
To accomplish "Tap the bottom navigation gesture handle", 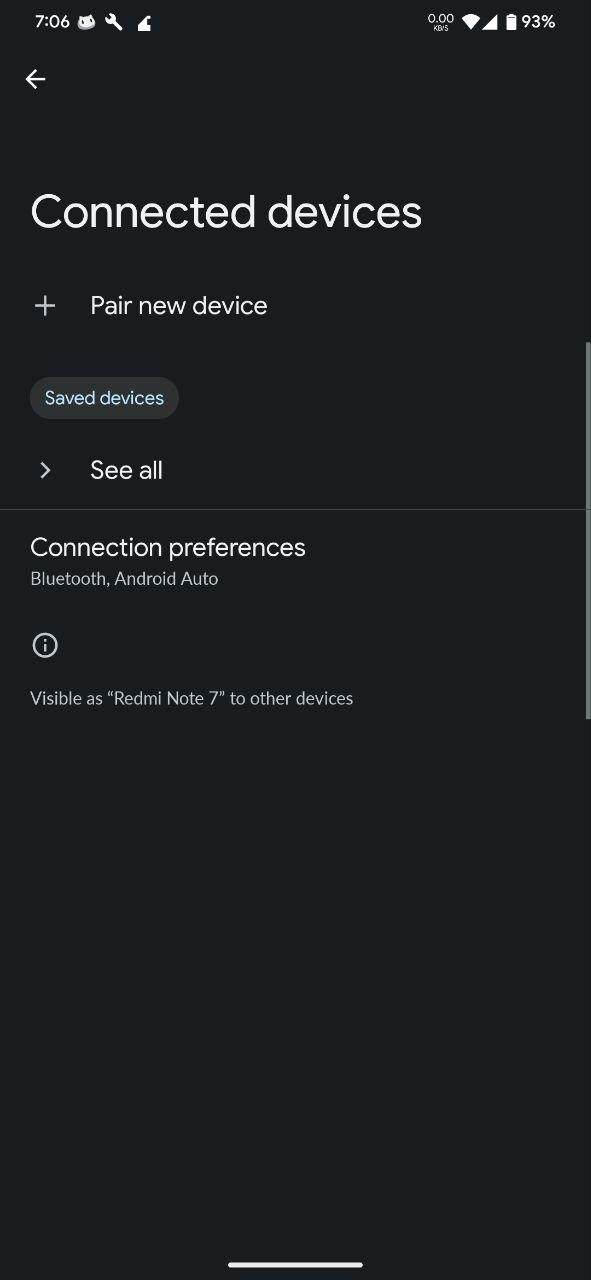I will [295, 1265].
